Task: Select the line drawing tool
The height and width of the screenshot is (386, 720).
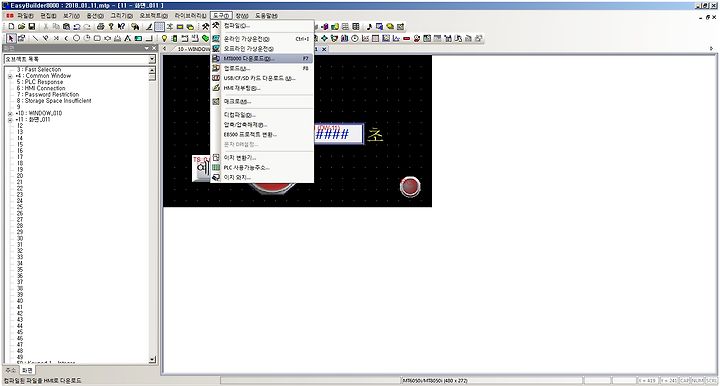Action: (35, 39)
